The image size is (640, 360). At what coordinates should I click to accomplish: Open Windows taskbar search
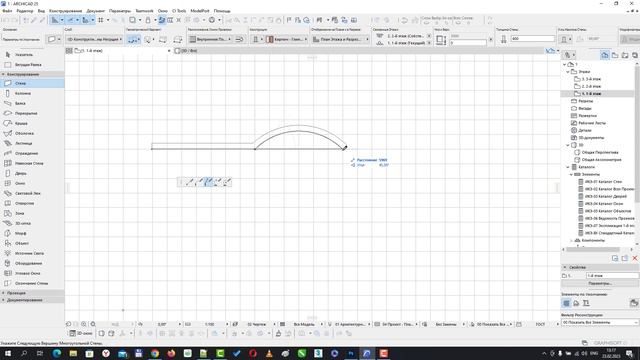pyautogui.click(x=24, y=353)
